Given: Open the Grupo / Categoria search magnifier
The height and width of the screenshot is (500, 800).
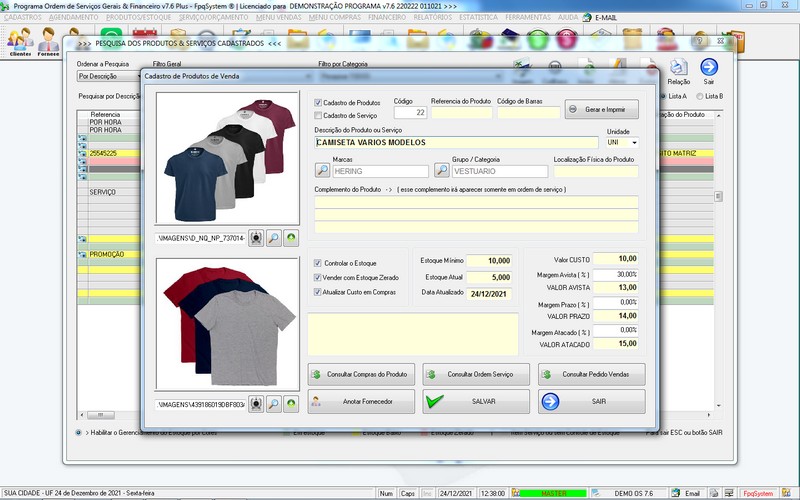Looking at the screenshot, I should [x=441, y=171].
